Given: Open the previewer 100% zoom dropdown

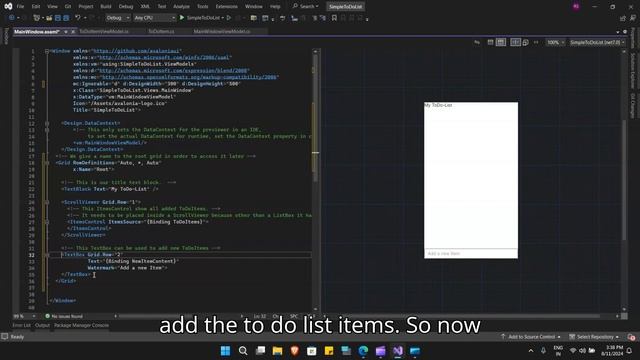Looking at the screenshot, I should click(x=556, y=42).
